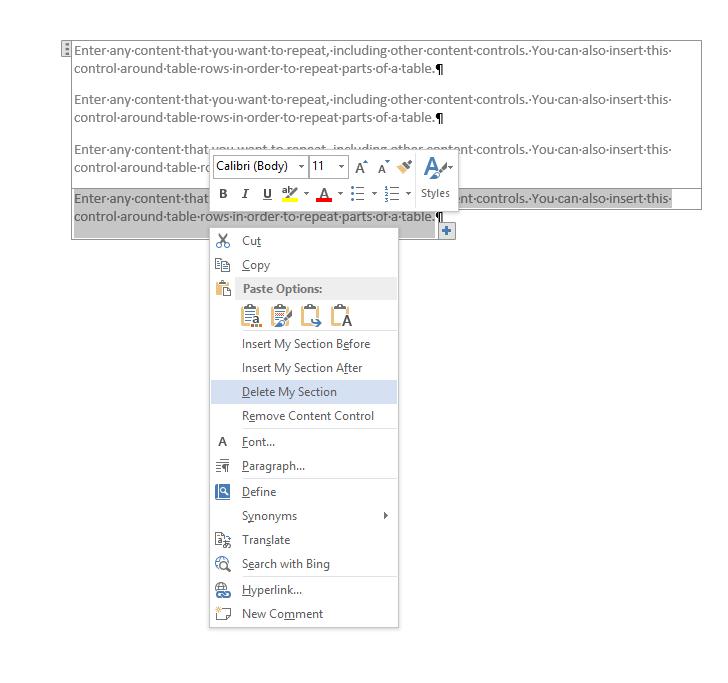728x683 pixels.
Task: Select New Comment menu entry
Action: pyautogui.click(x=304, y=614)
